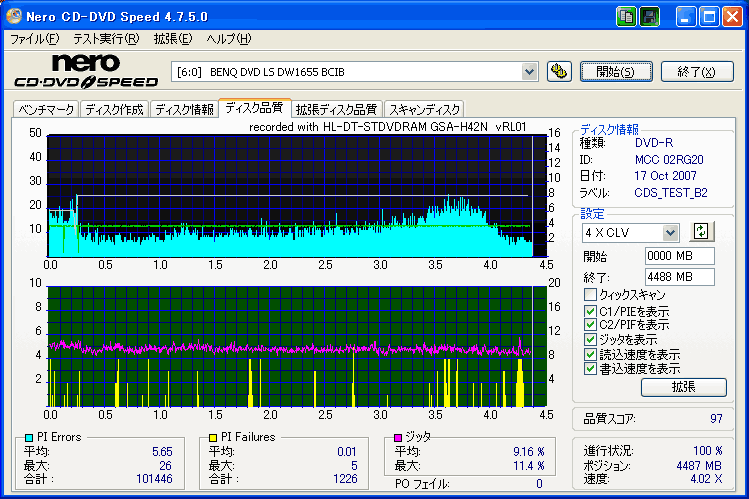
Task: Switch to ディスク情報 tab
Action: [x=184, y=110]
